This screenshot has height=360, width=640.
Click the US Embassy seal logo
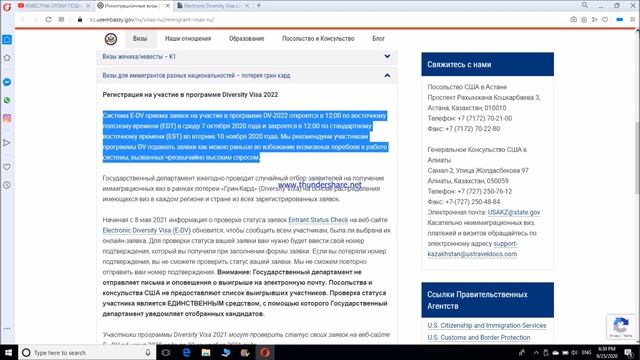pos(111,39)
